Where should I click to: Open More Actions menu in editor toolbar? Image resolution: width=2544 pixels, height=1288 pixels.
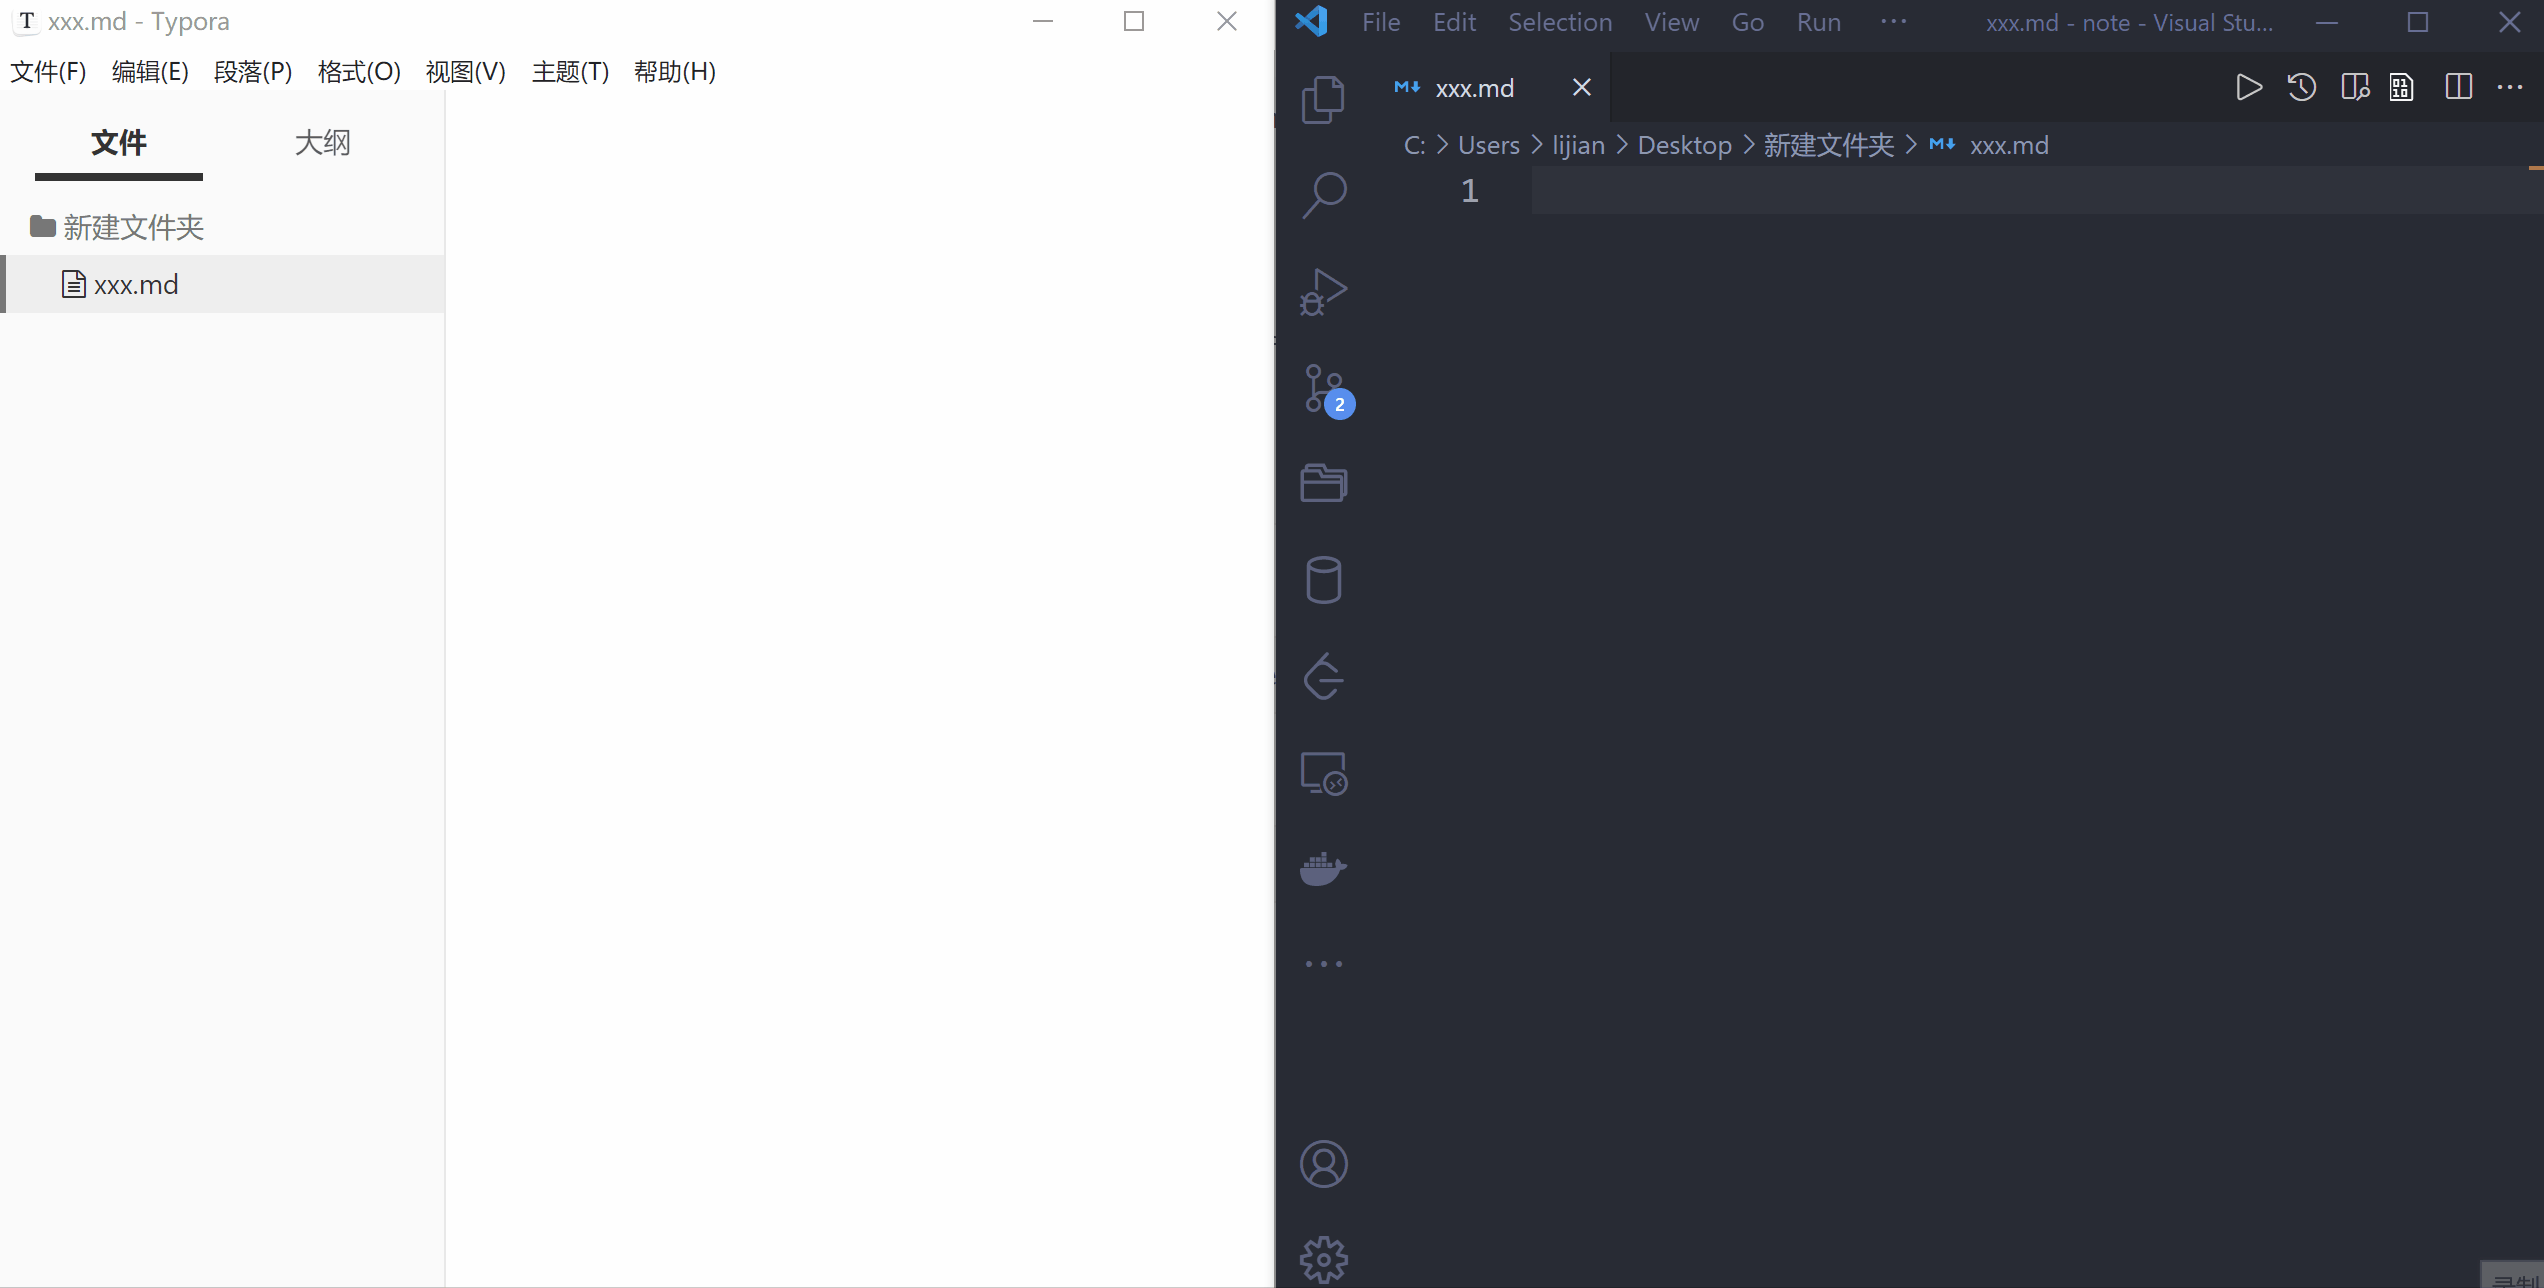pos(2511,87)
